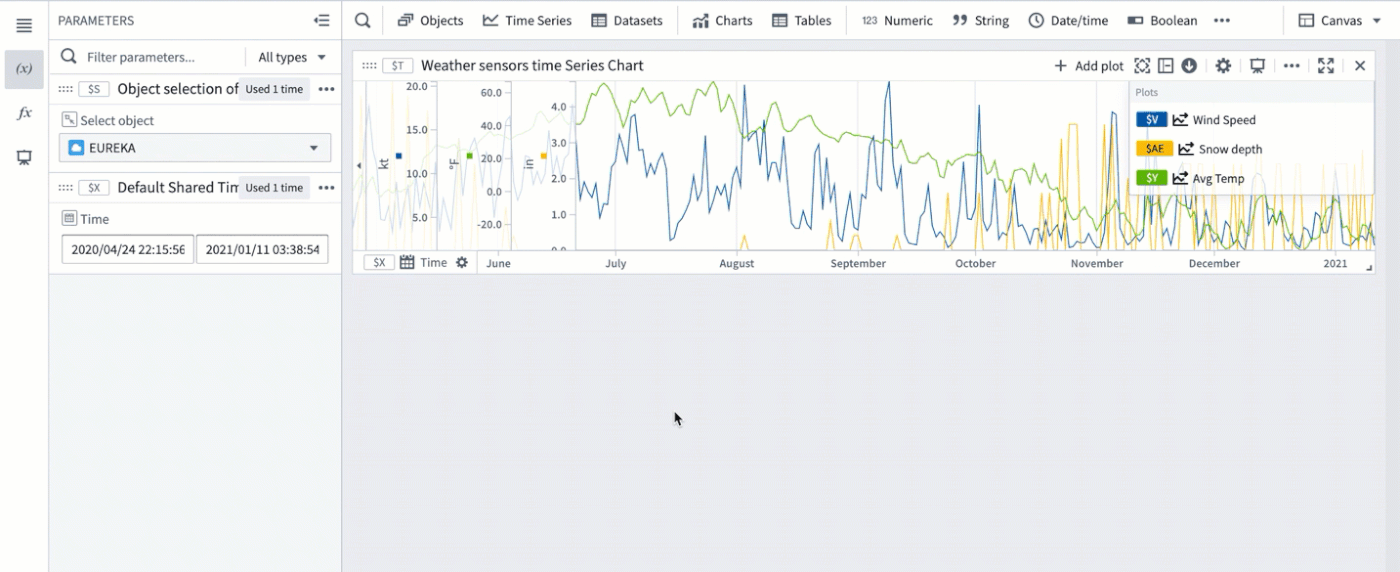
Task: Click the chart presentation mode icon
Action: click(1258, 66)
